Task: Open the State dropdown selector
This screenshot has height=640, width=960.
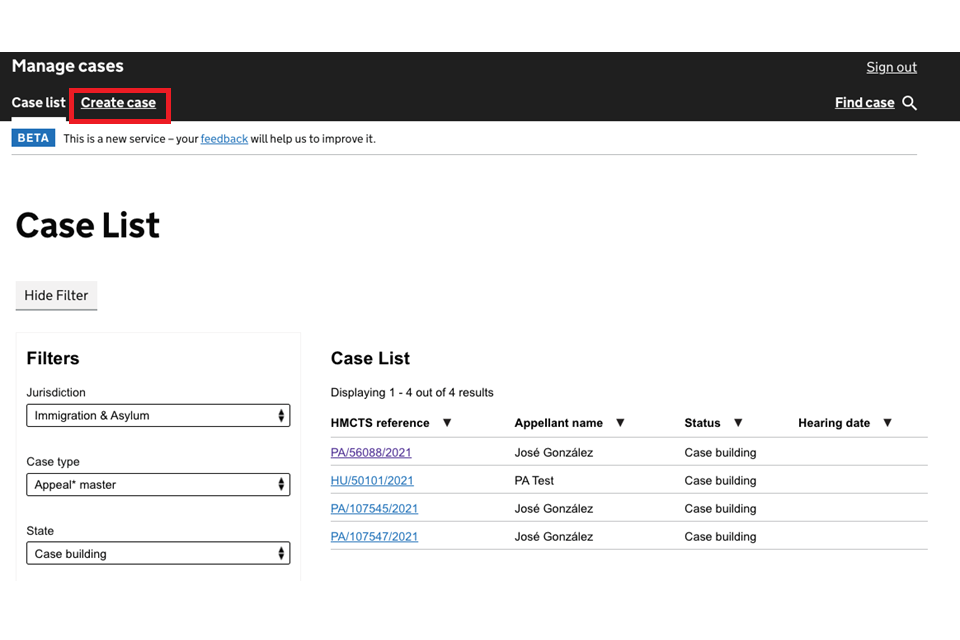Action: pyautogui.click(x=158, y=554)
